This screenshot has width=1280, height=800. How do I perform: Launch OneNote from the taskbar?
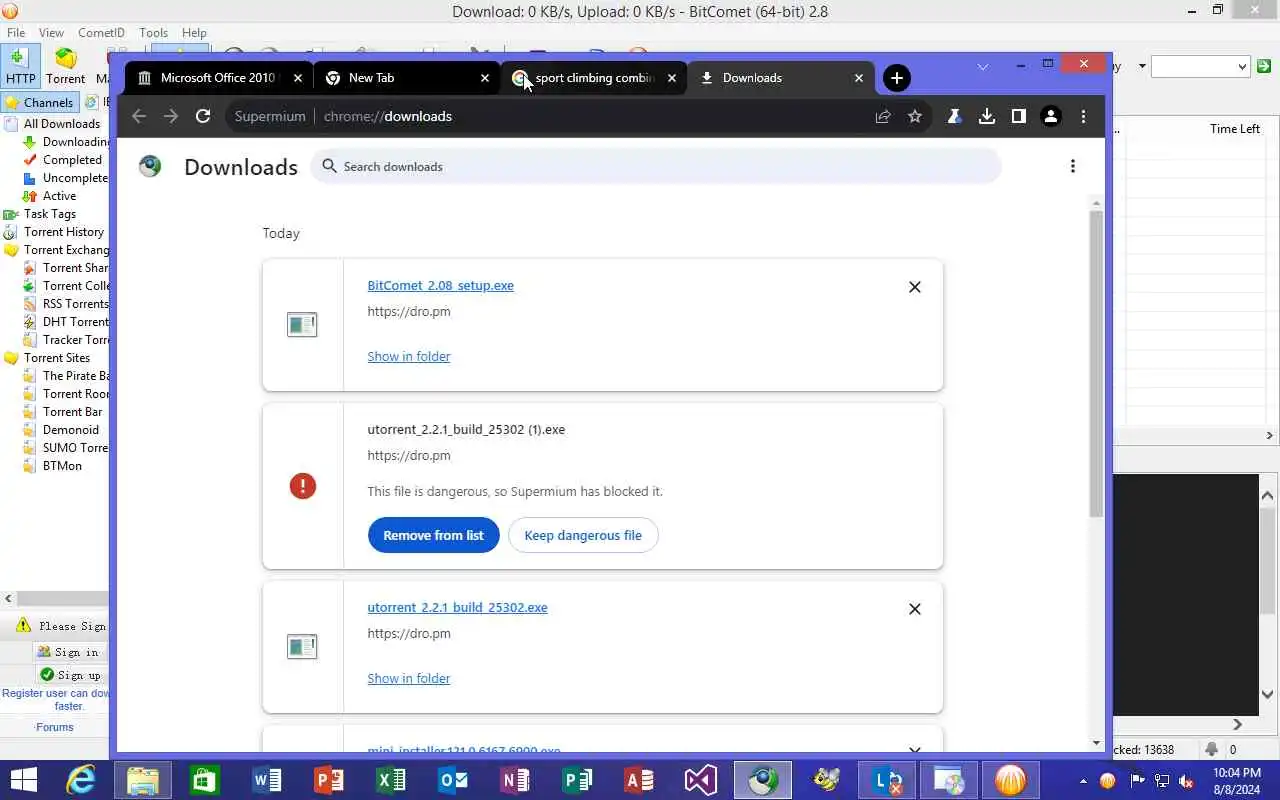pos(515,780)
